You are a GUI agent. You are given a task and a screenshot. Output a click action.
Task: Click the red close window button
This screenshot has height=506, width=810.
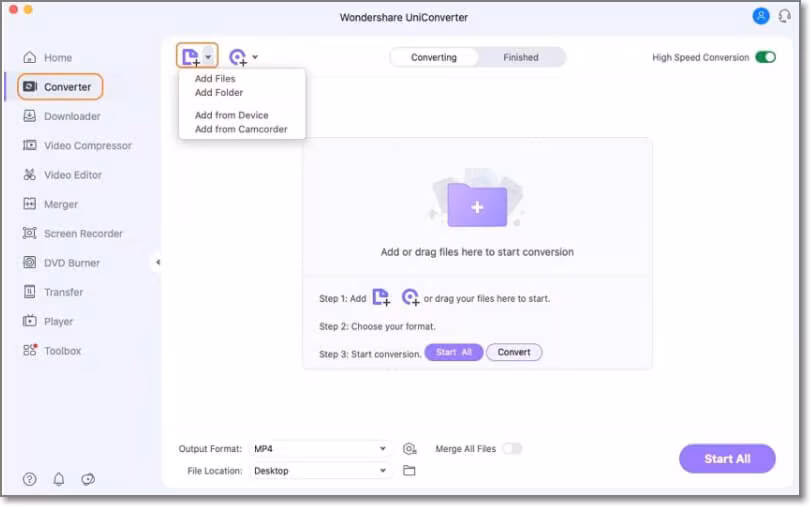(13, 9)
